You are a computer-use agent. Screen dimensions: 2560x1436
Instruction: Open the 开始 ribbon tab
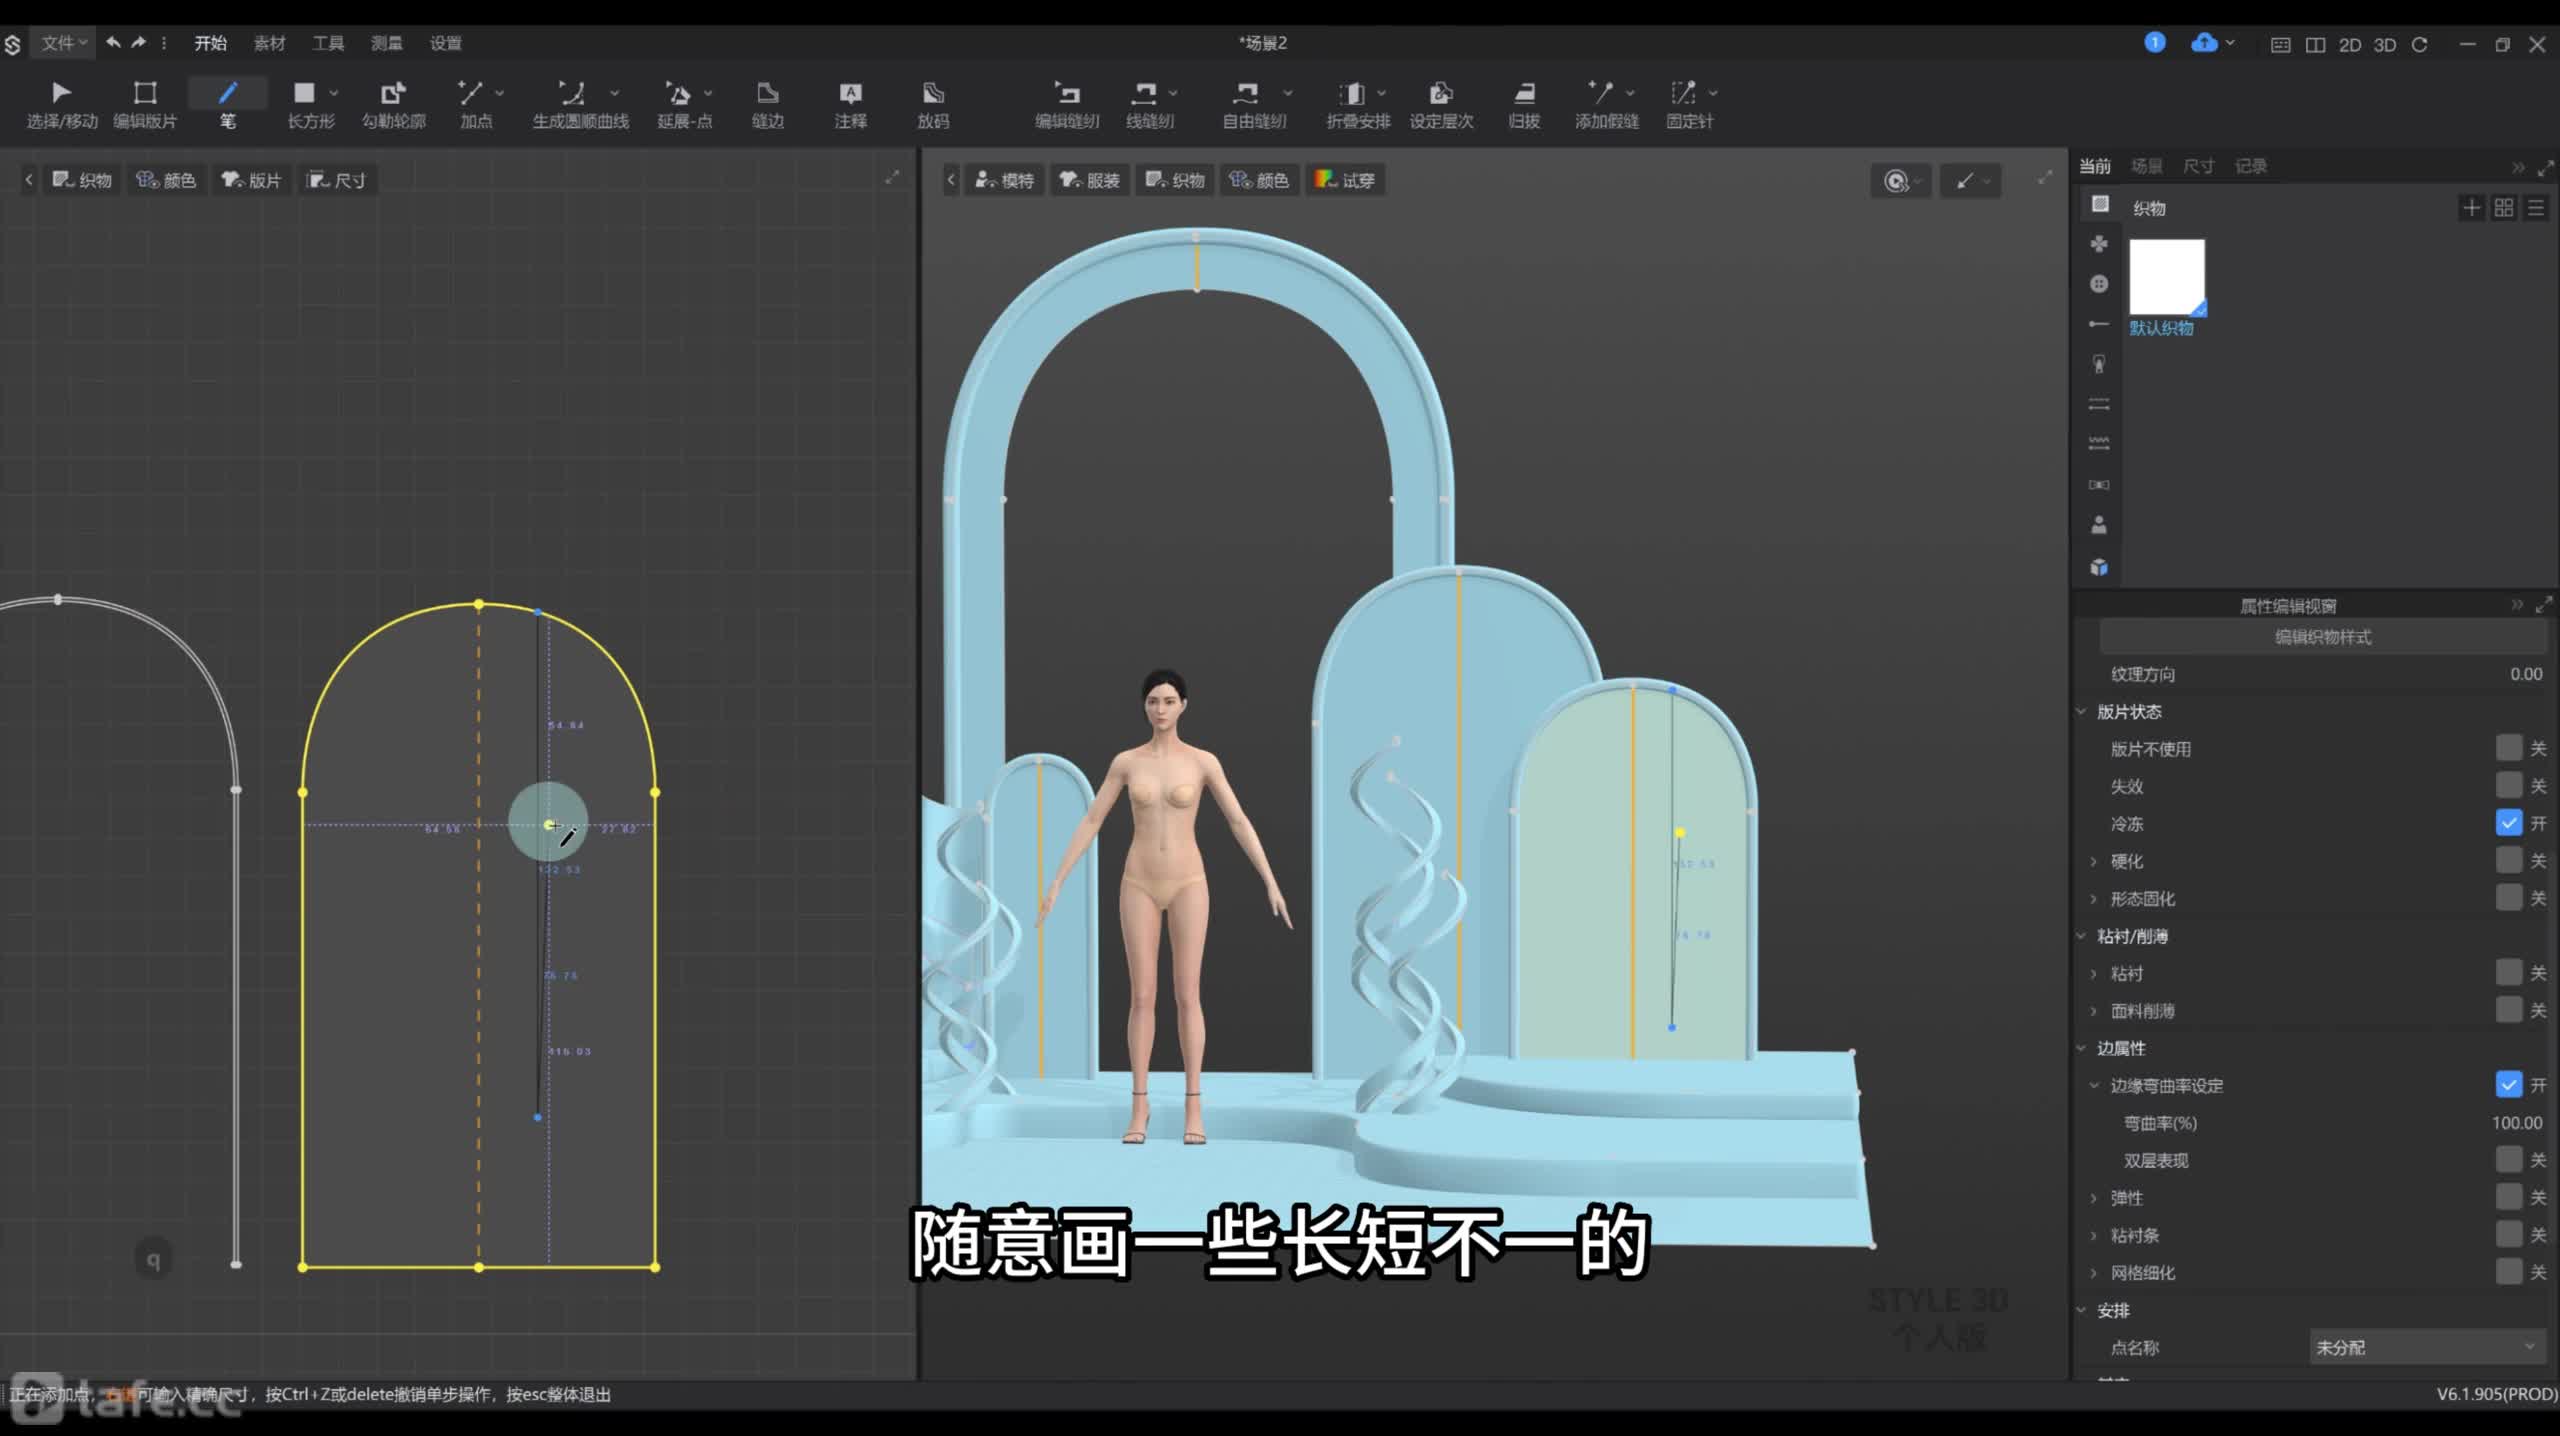210,43
